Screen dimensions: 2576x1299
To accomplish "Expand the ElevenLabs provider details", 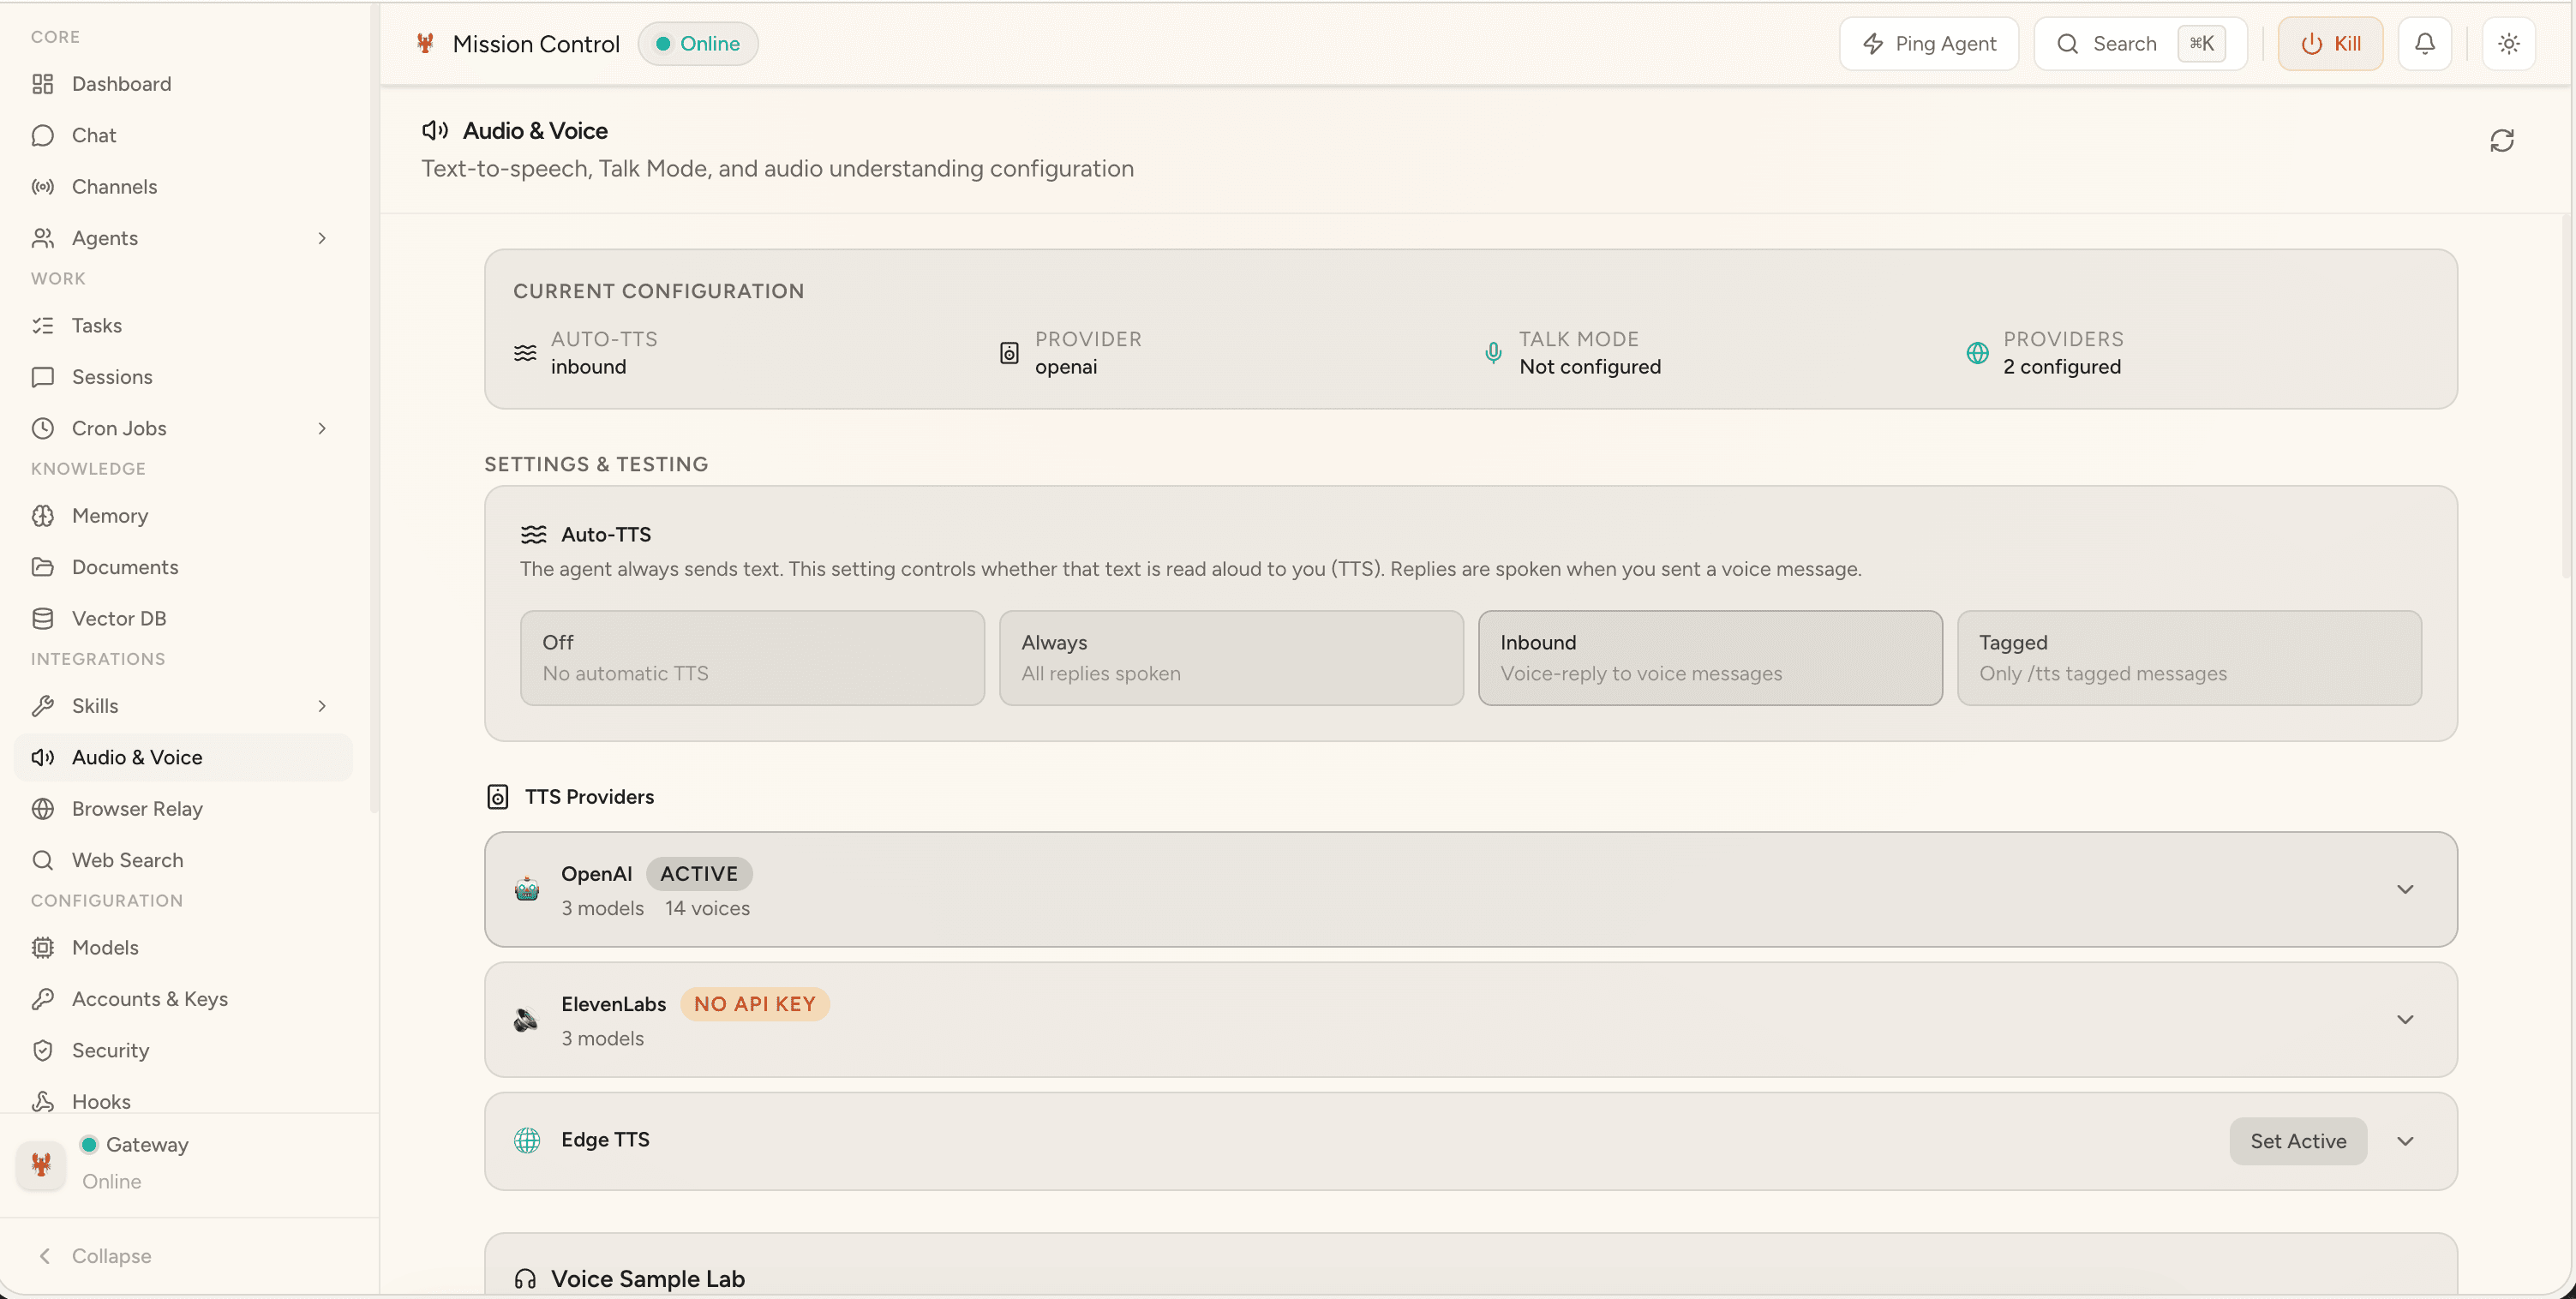I will point(2406,1019).
